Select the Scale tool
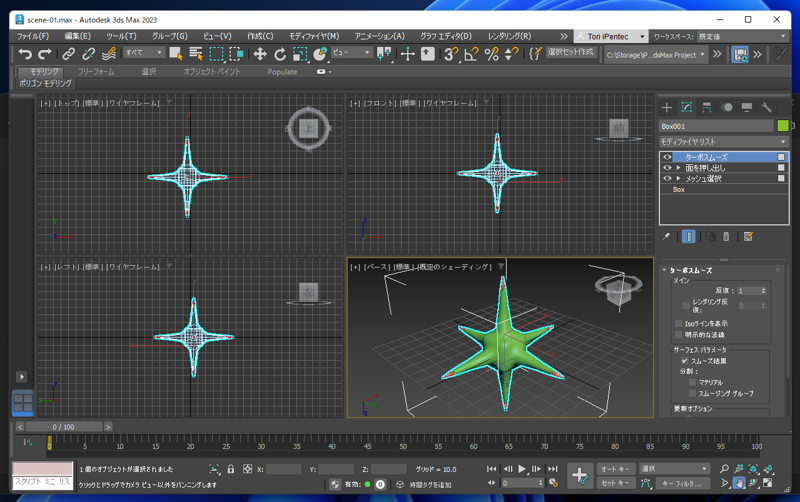Viewport: 800px width, 502px height. click(300, 54)
